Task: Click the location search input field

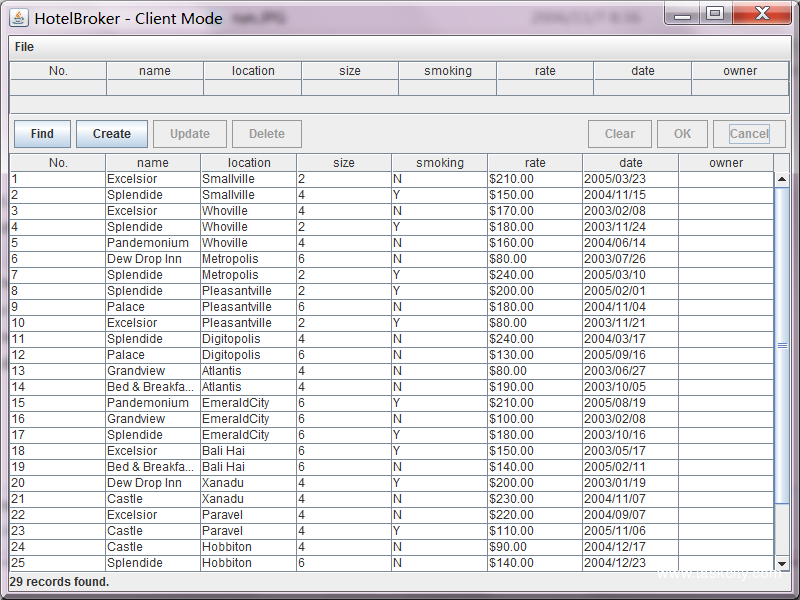Action: 252,88
